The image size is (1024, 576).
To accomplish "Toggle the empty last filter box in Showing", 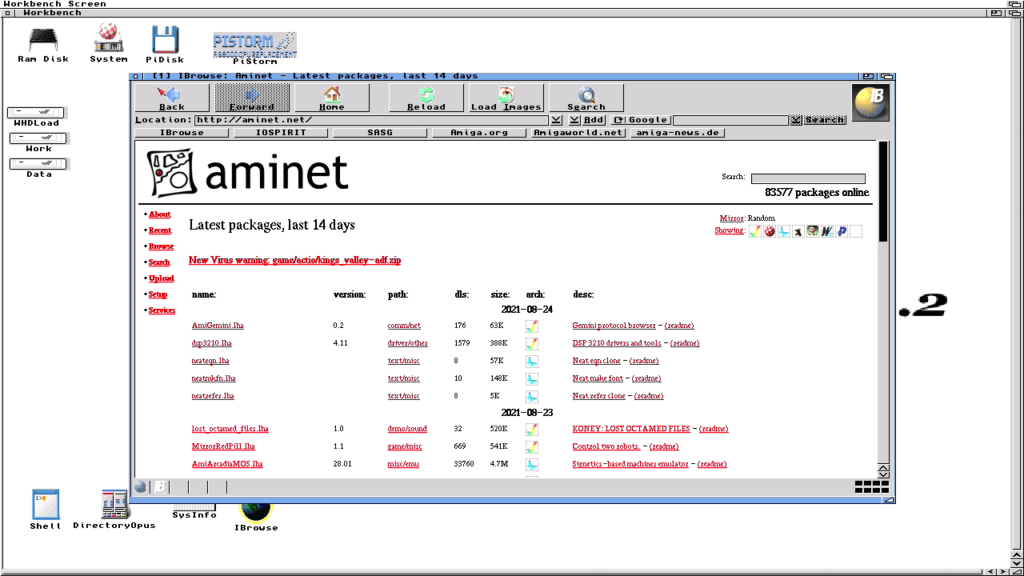I will (856, 231).
